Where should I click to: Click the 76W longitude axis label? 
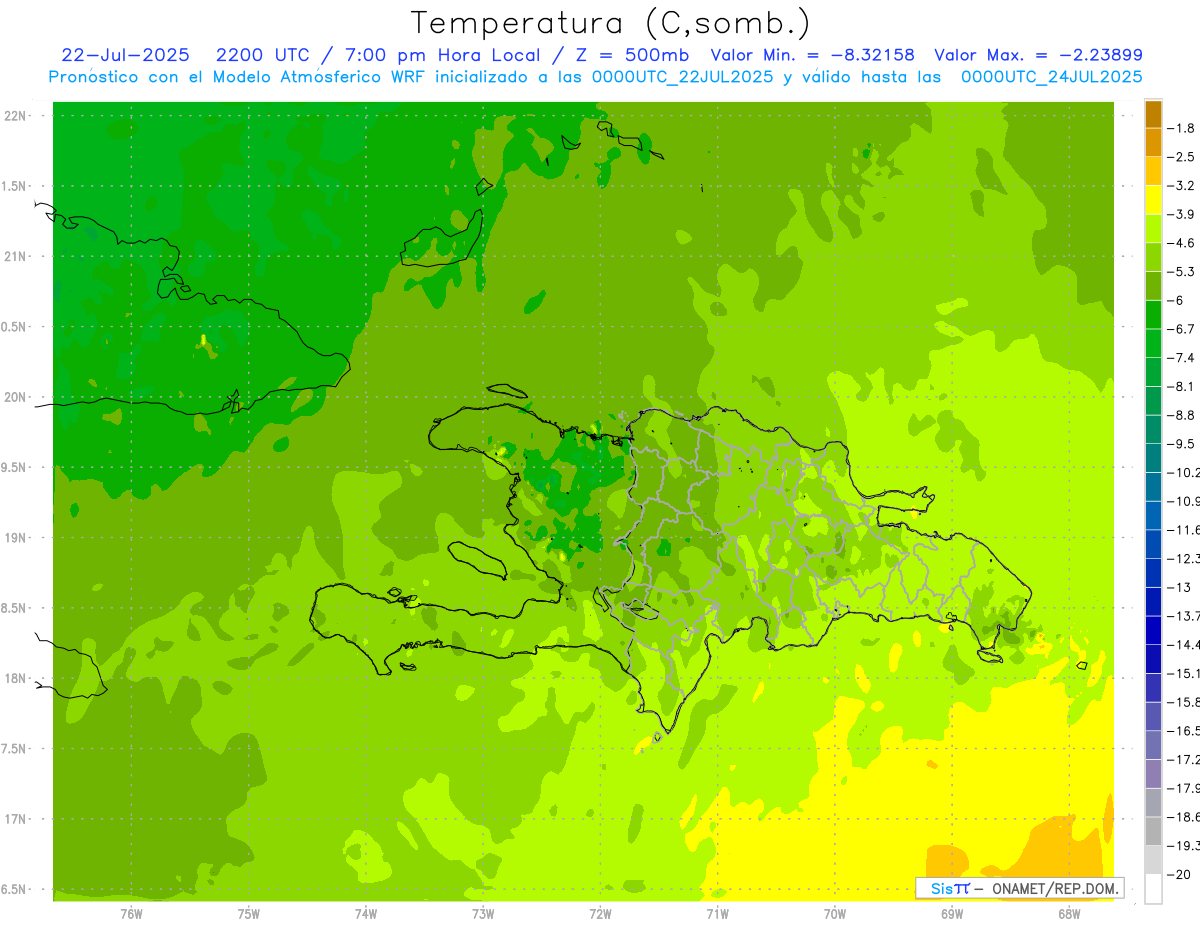(x=131, y=913)
